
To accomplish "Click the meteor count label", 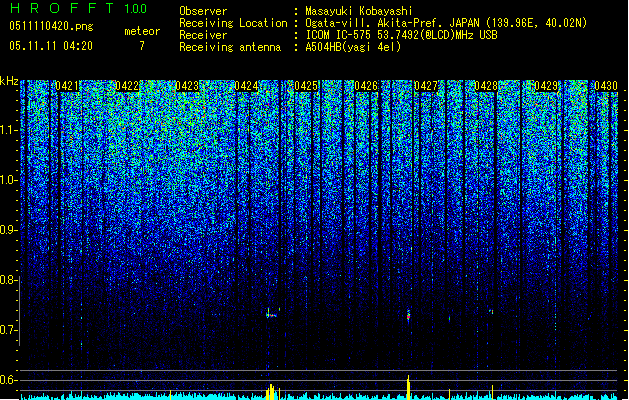I will pos(142,31).
